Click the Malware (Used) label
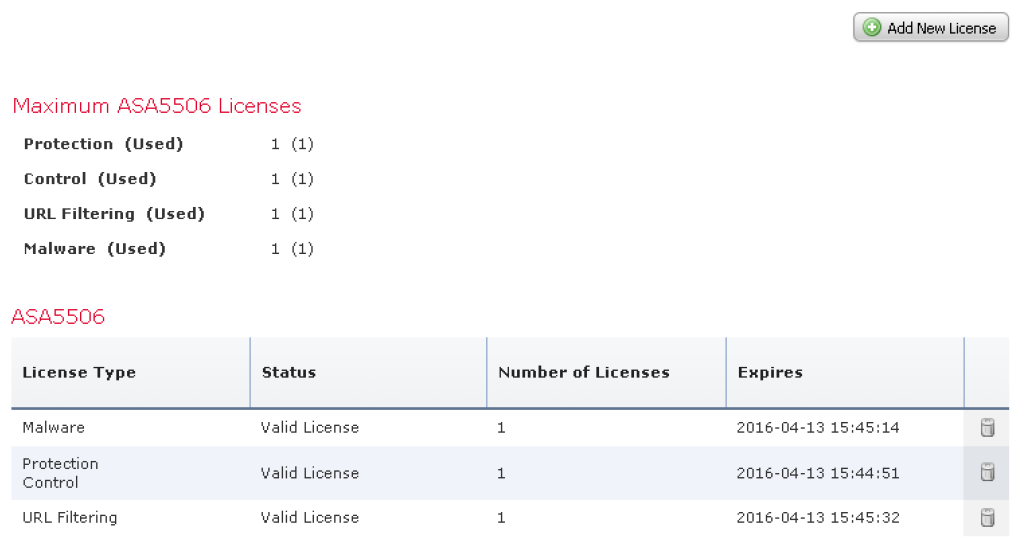The width and height of the screenshot is (1024, 551). [95, 249]
